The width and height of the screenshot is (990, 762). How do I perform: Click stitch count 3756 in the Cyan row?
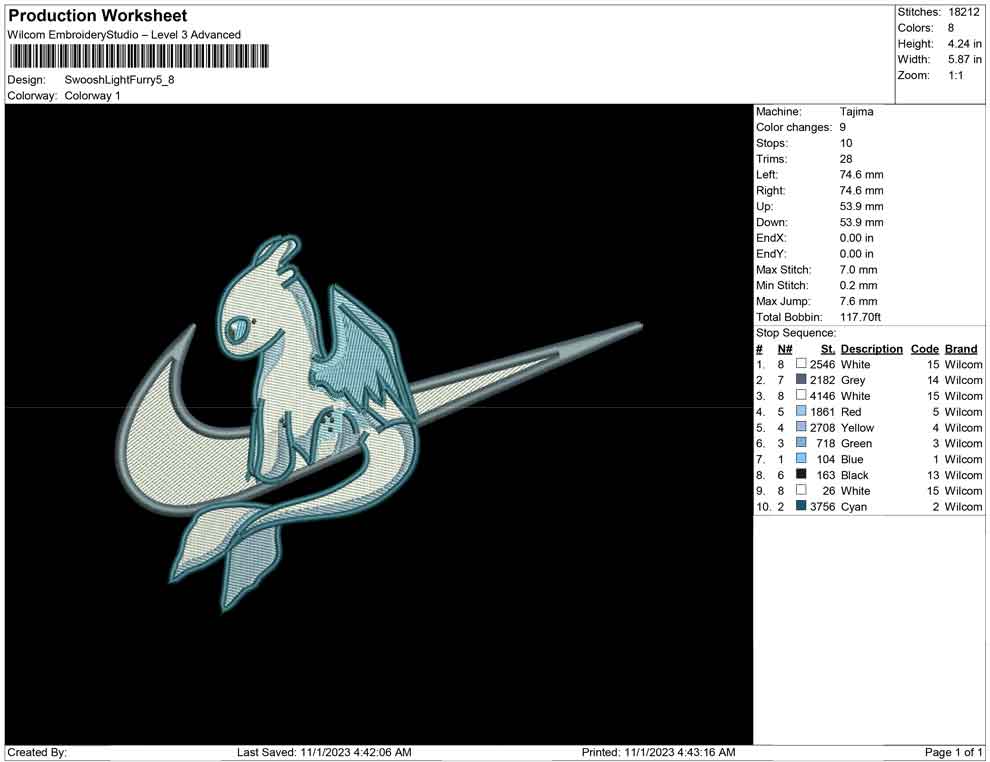pos(823,506)
